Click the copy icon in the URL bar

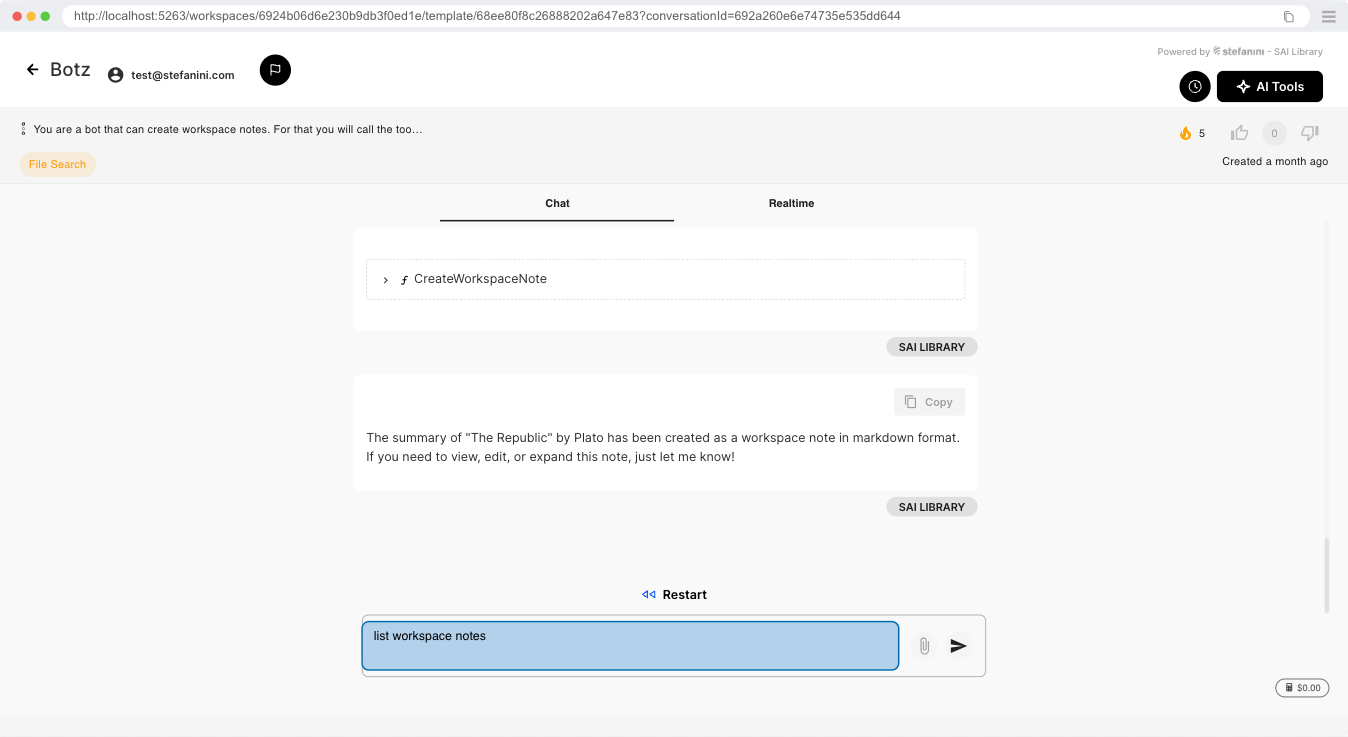(x=1289, y=16)
